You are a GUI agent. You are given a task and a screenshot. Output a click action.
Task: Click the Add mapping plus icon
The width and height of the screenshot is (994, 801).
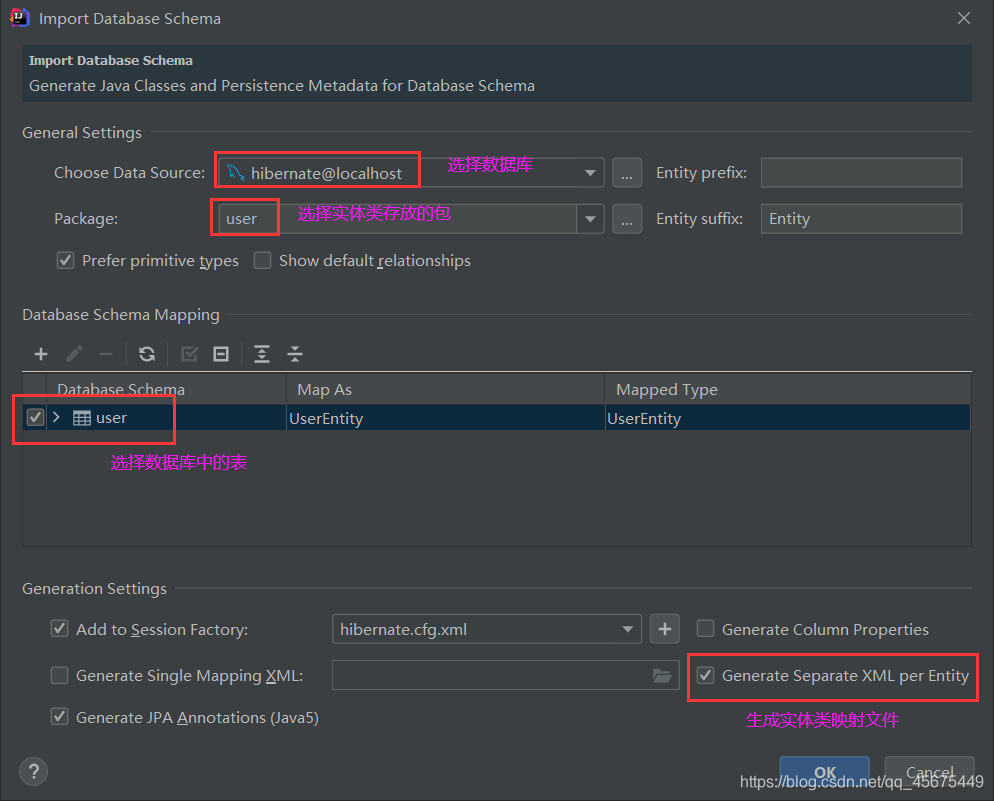[40, 354]
